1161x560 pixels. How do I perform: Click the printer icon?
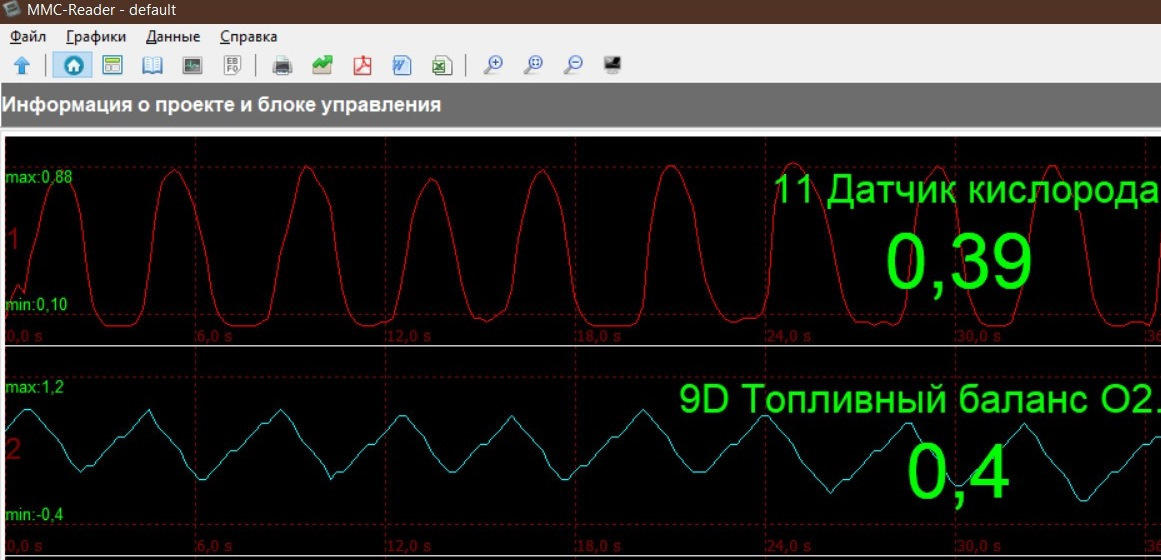pyautogui.click(x=282, y=65)
